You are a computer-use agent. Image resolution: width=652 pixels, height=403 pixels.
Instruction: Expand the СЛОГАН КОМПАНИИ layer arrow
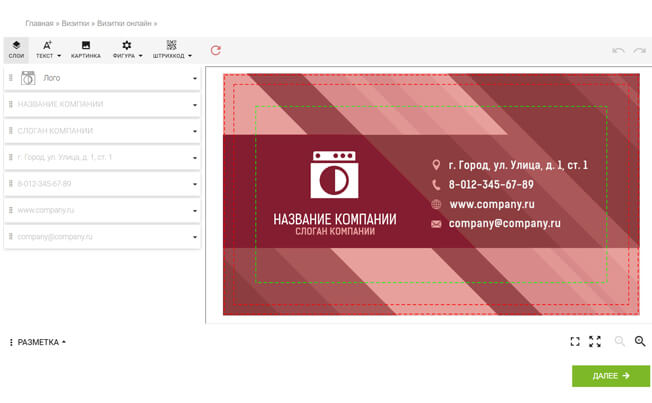pos(195,131)
